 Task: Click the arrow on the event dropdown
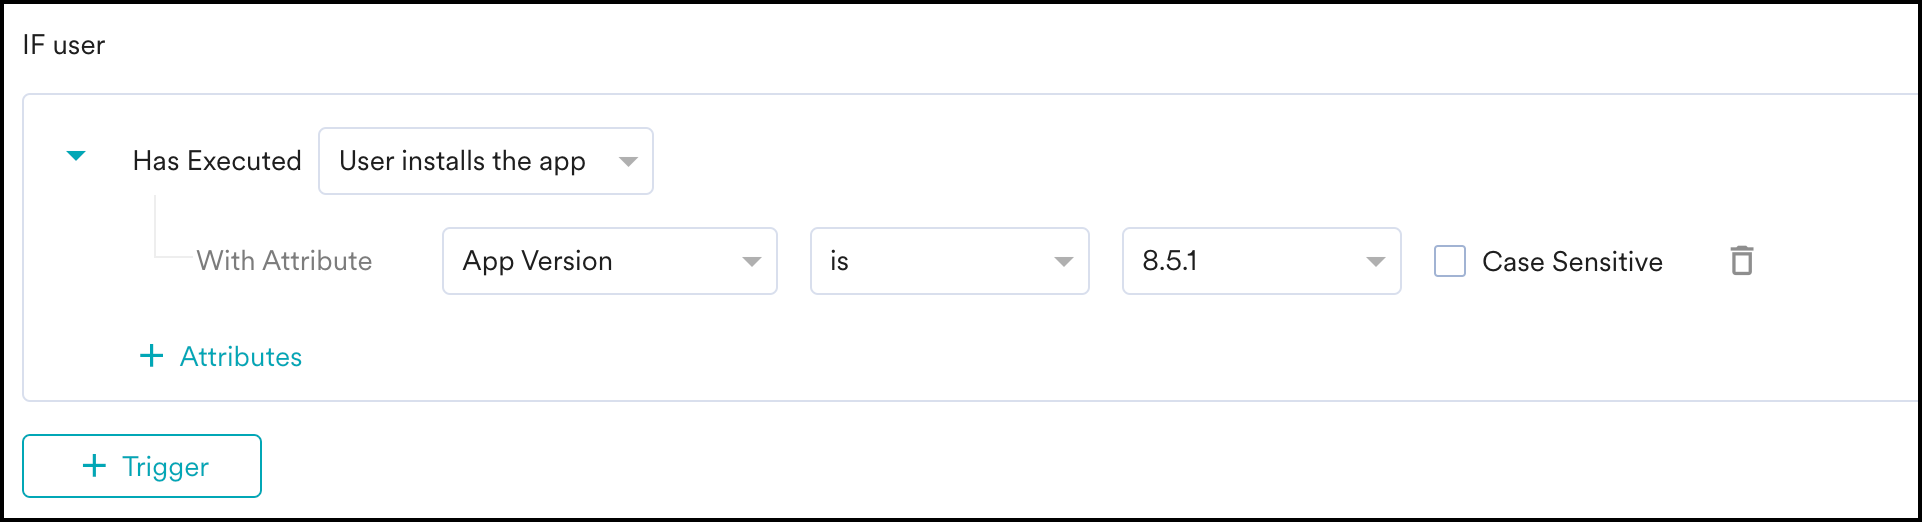pos(628,161)
